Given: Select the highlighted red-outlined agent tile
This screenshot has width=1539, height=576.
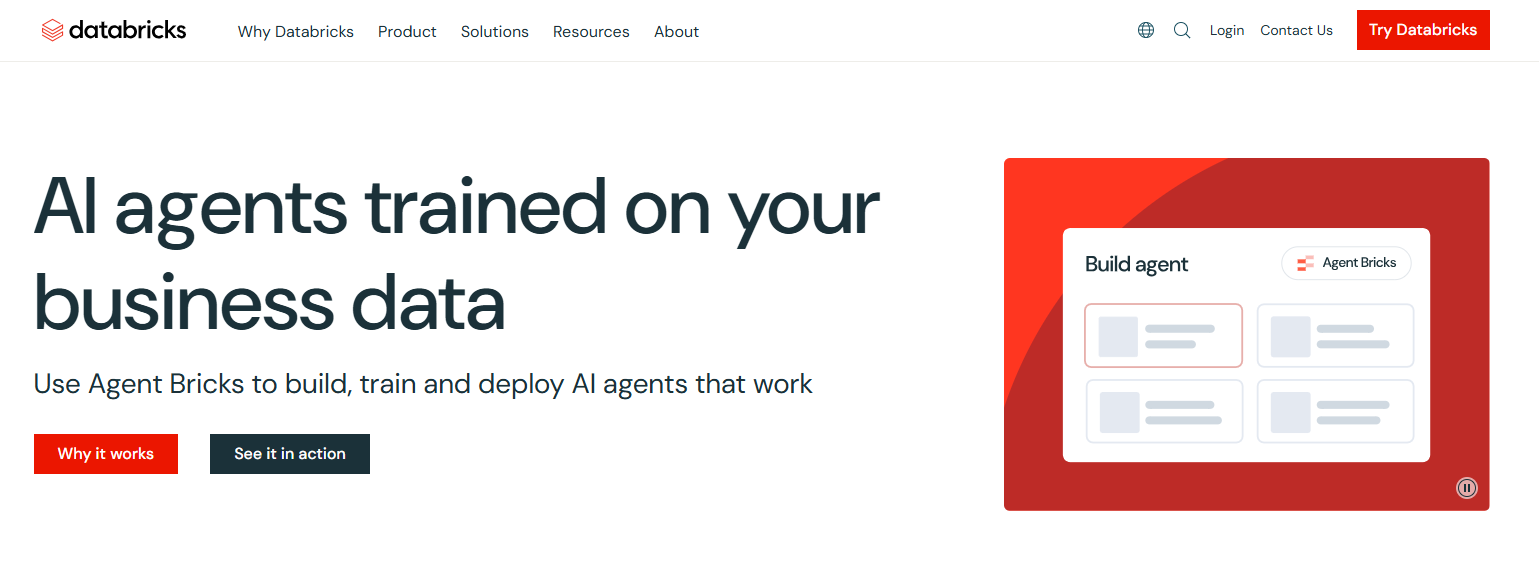Looking at the screenshot, I should tap(1163, 336).
